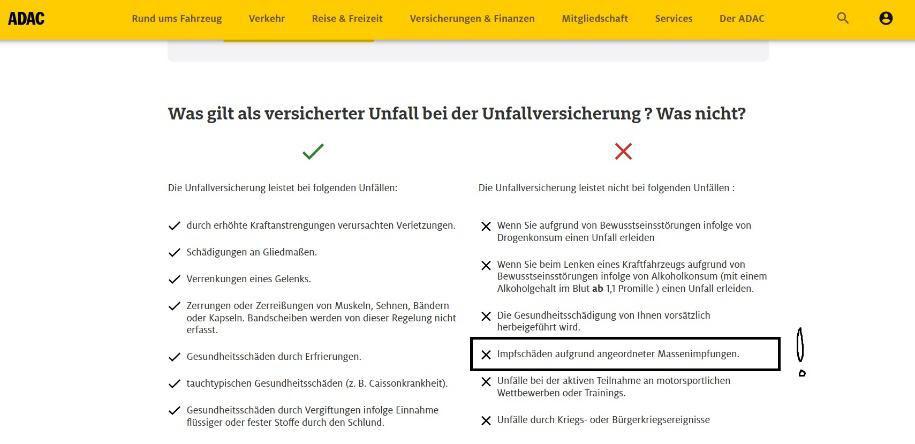Screen dimensions: 915x444
Task: Click X icon beside Kriegs- und Bürgerkriegsereignisse
Action: point(486,421)
